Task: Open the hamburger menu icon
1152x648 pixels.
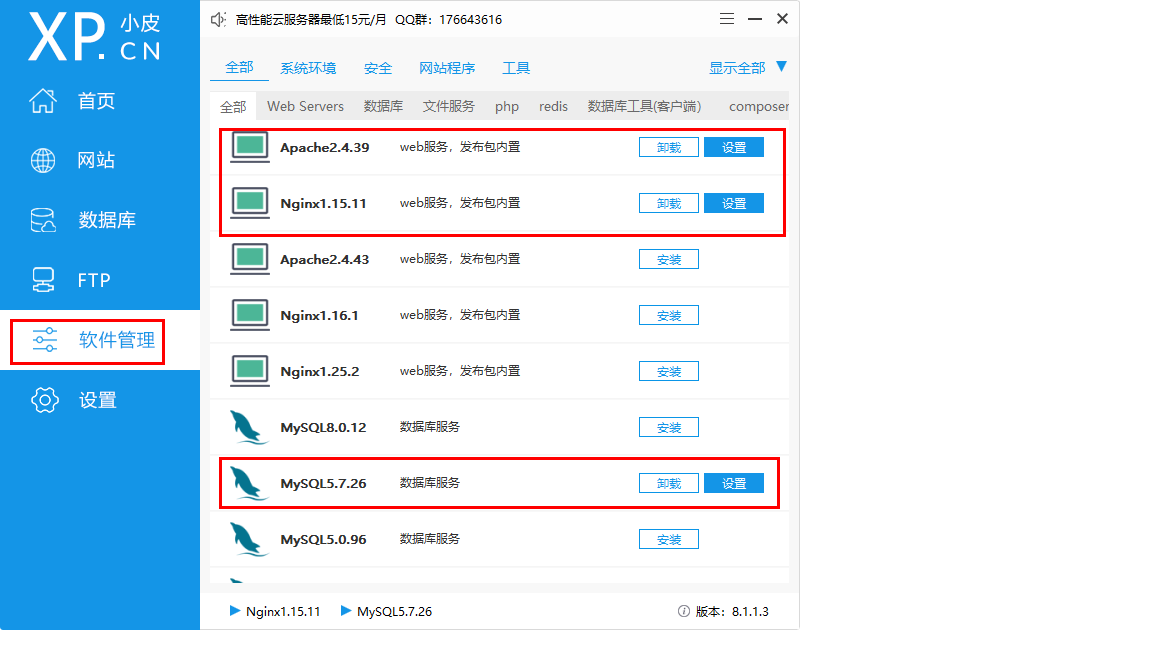Action: [x=727, y=19]
